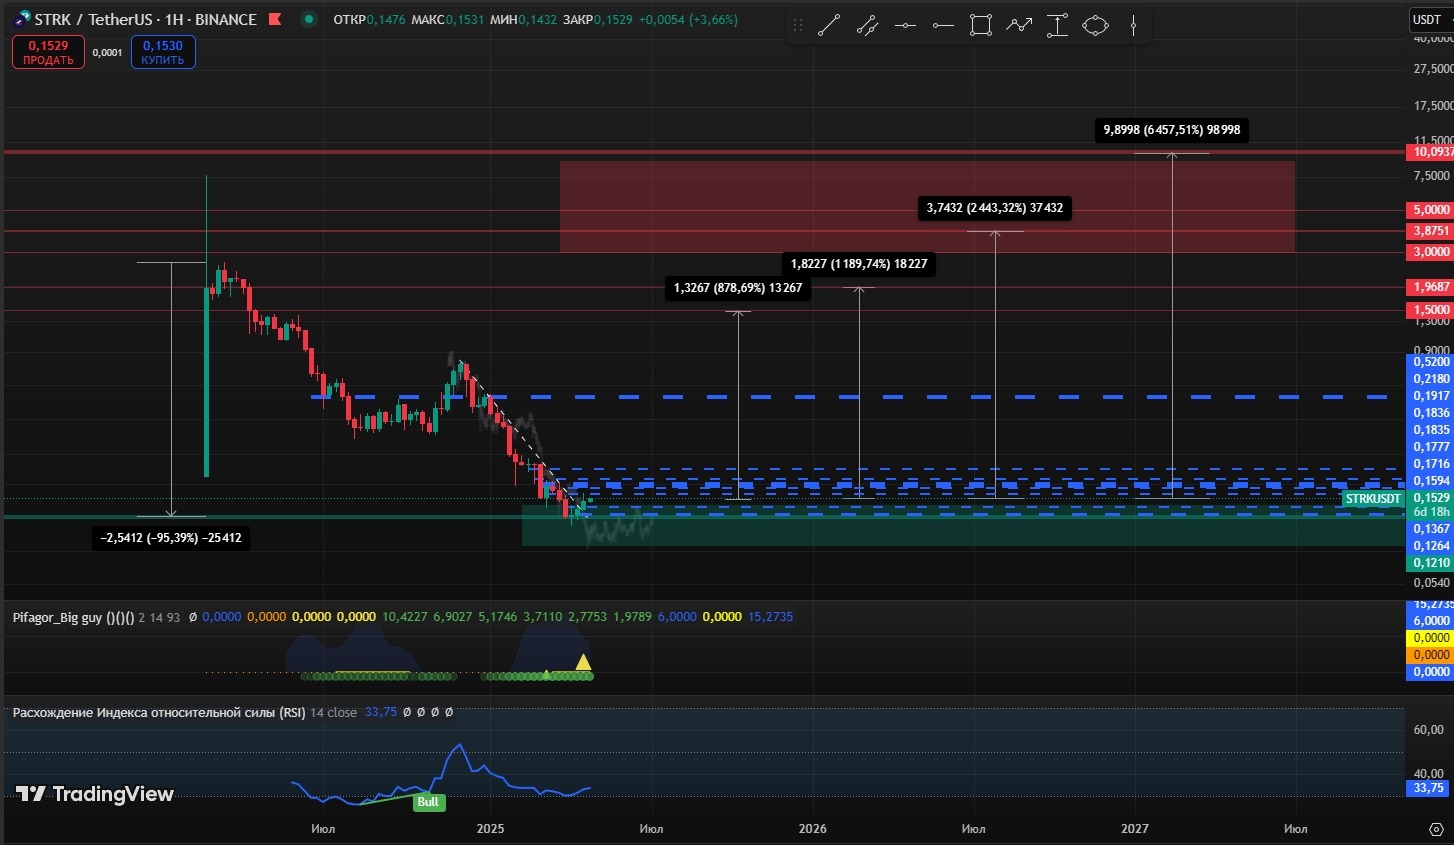The width and height of the screenshot is (1454, 845).
Task: Select the path arrow drawing tool
Action: [1019, 26]
